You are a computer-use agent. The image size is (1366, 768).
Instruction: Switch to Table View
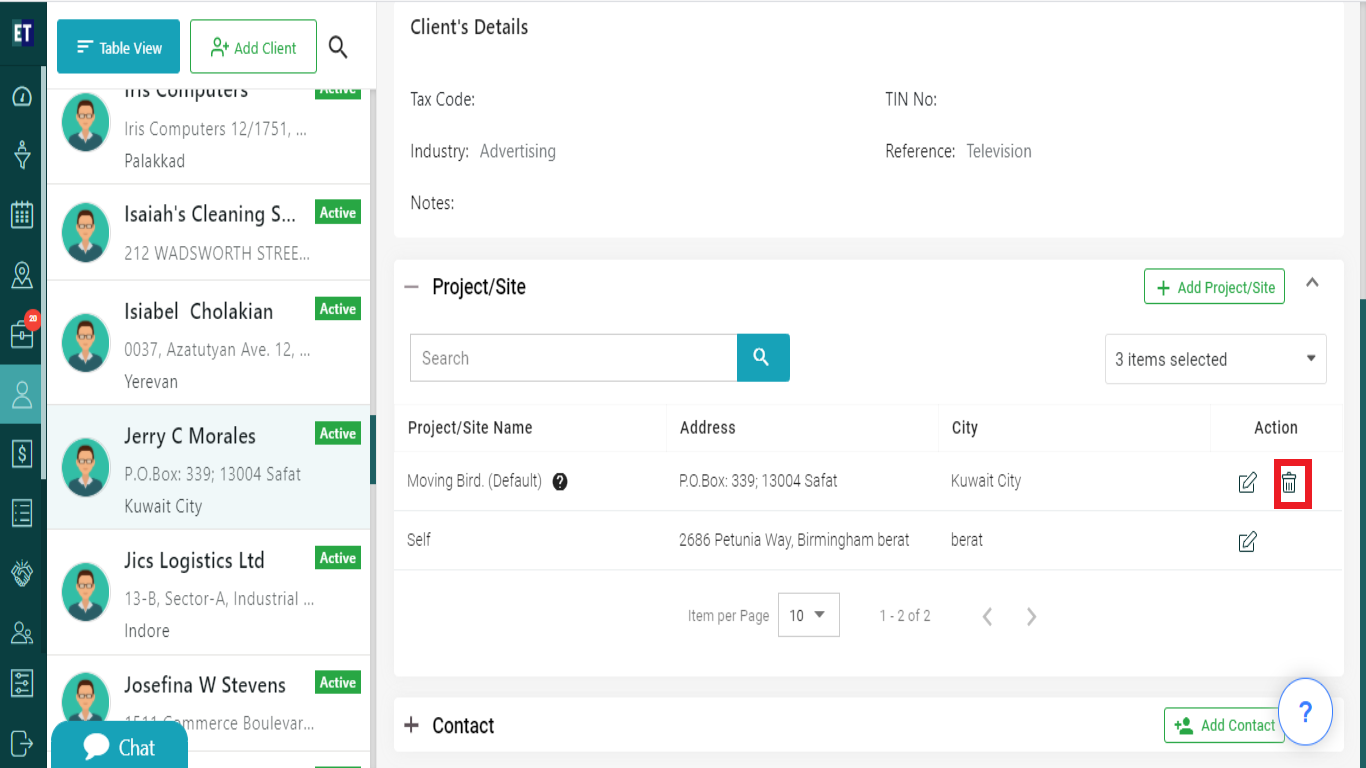(118, 47)
